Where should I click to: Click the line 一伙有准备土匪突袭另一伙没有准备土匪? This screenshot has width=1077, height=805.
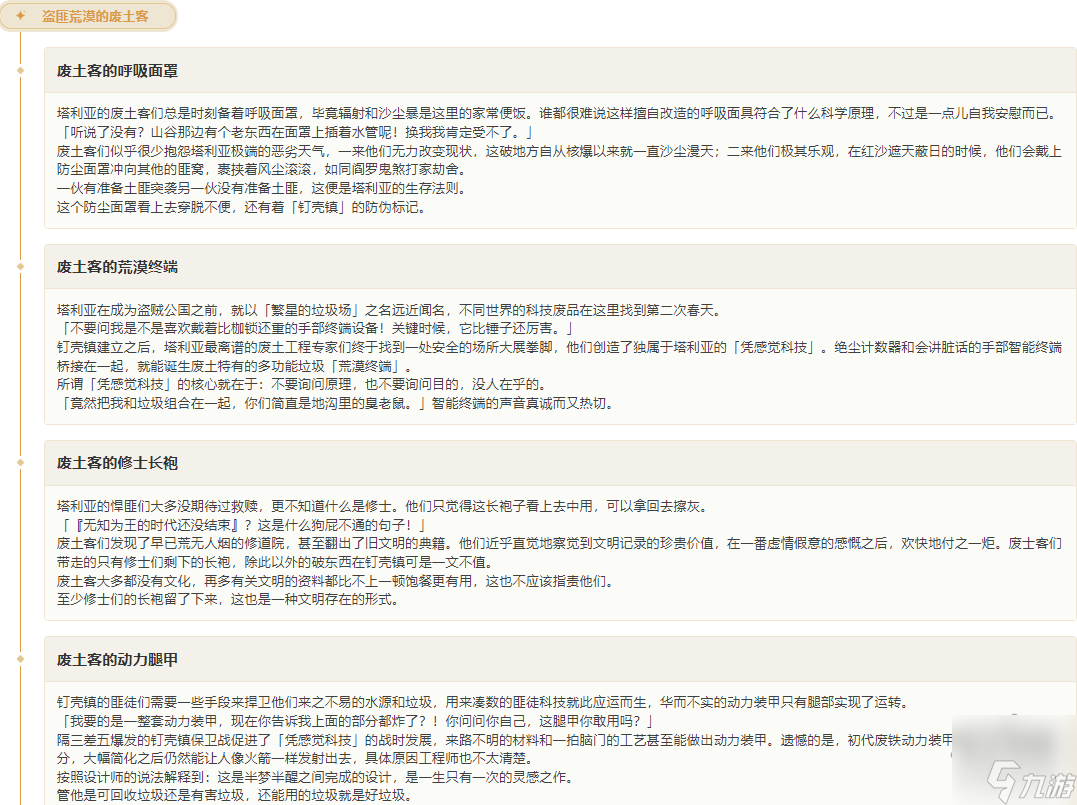(264, 188)
